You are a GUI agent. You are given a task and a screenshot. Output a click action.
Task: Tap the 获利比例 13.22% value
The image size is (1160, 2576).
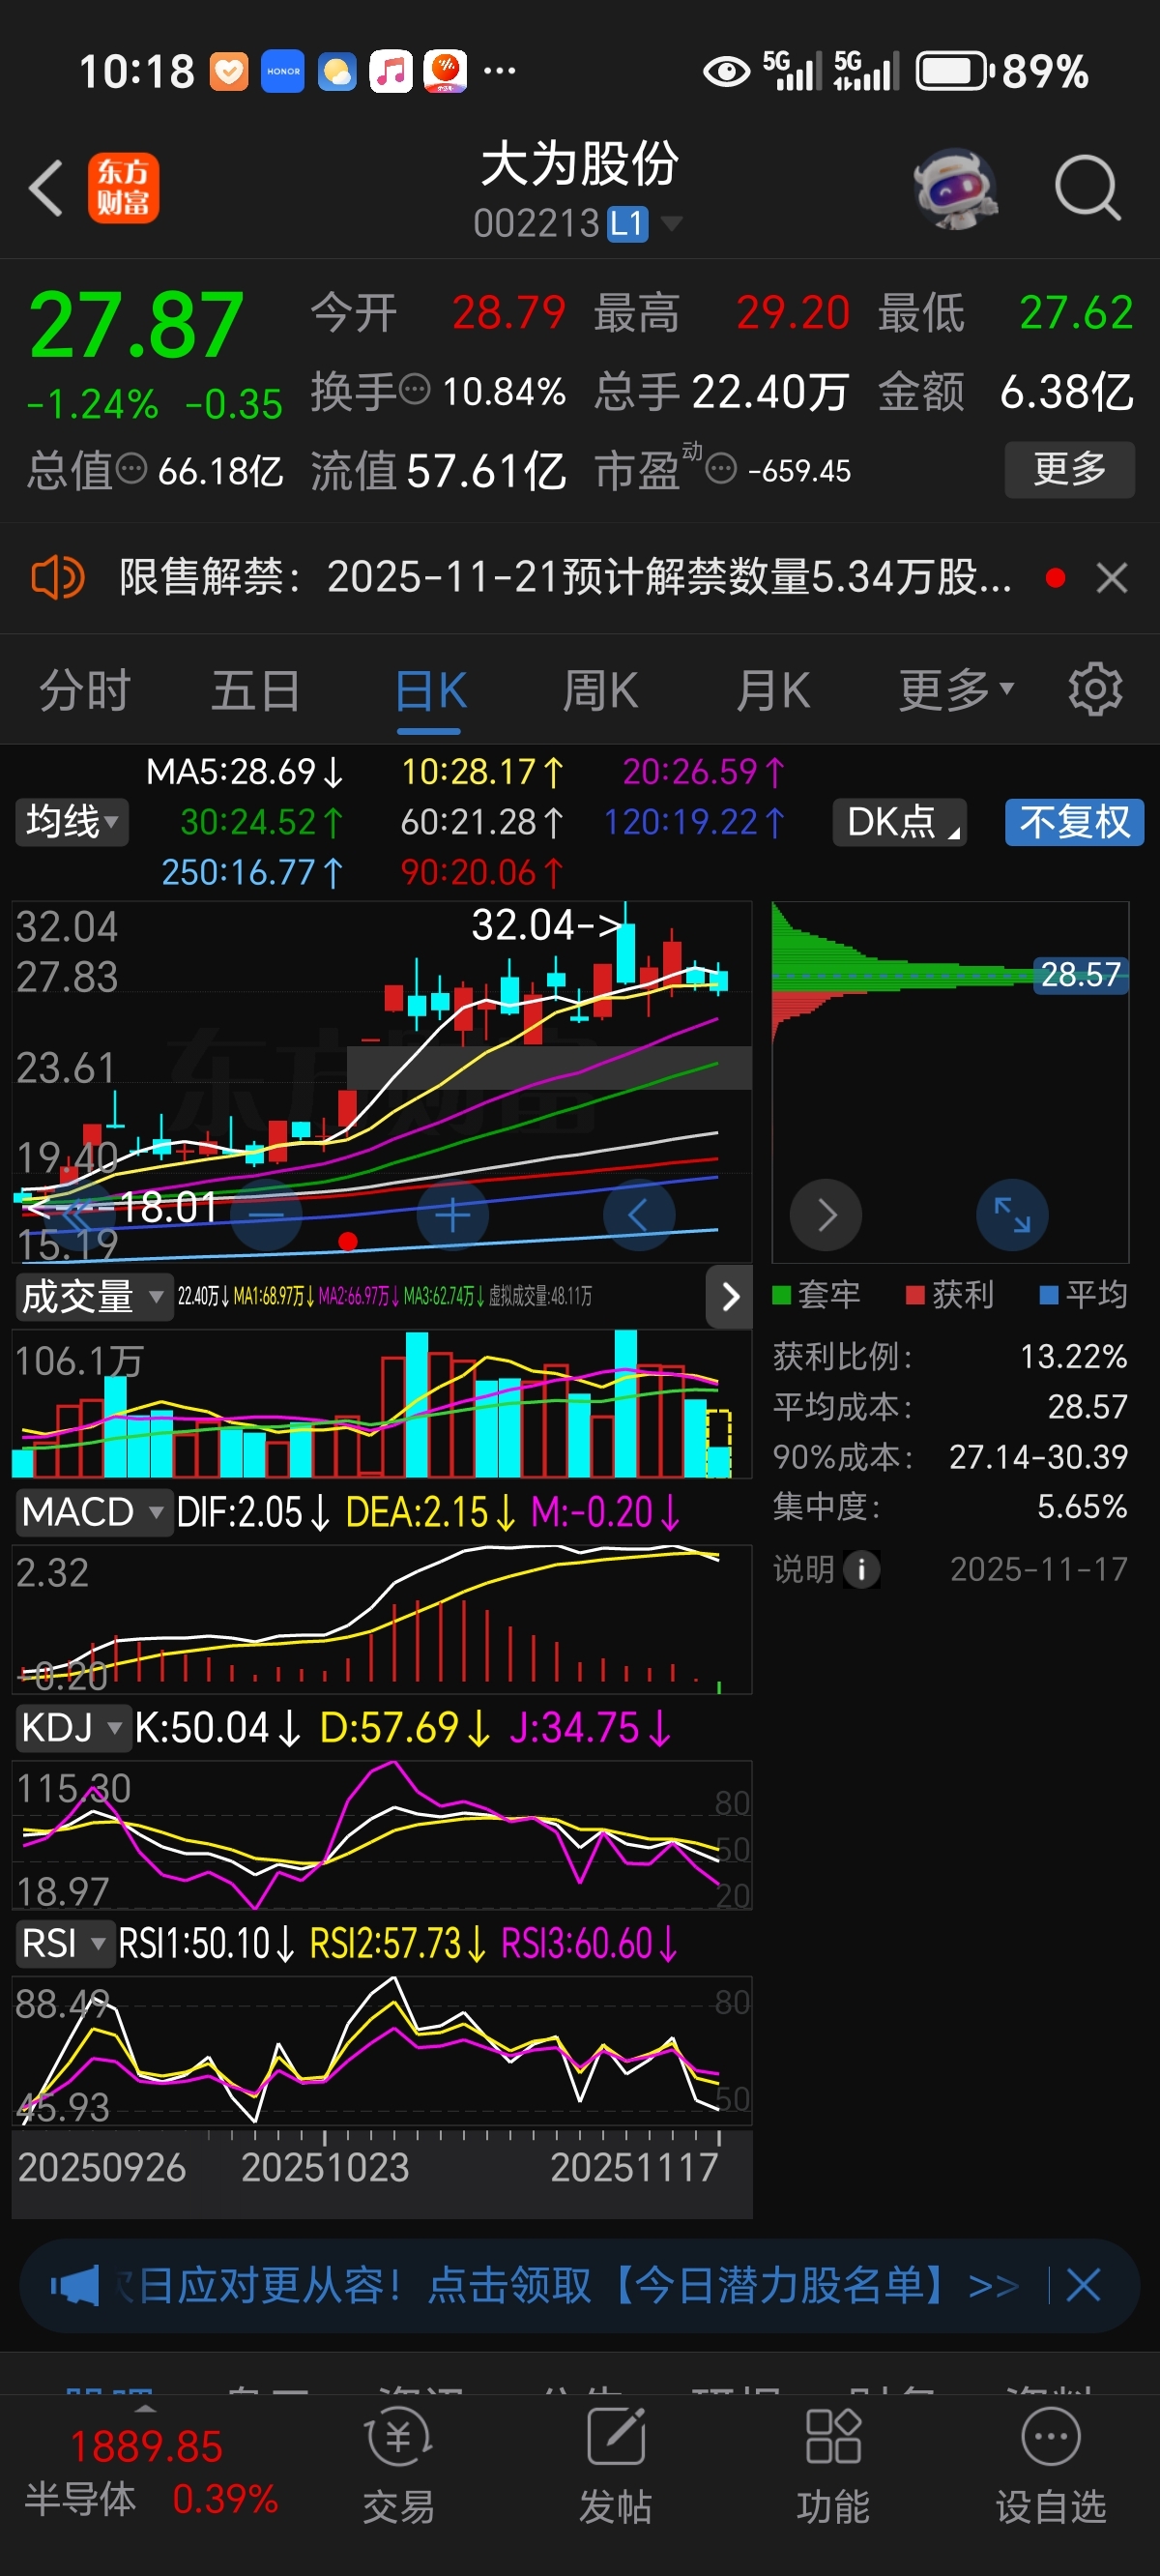(x=1073, y=1356)
